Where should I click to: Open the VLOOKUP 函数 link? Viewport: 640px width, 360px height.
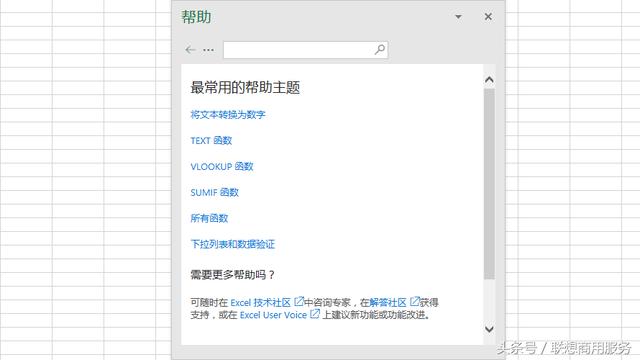222,167
